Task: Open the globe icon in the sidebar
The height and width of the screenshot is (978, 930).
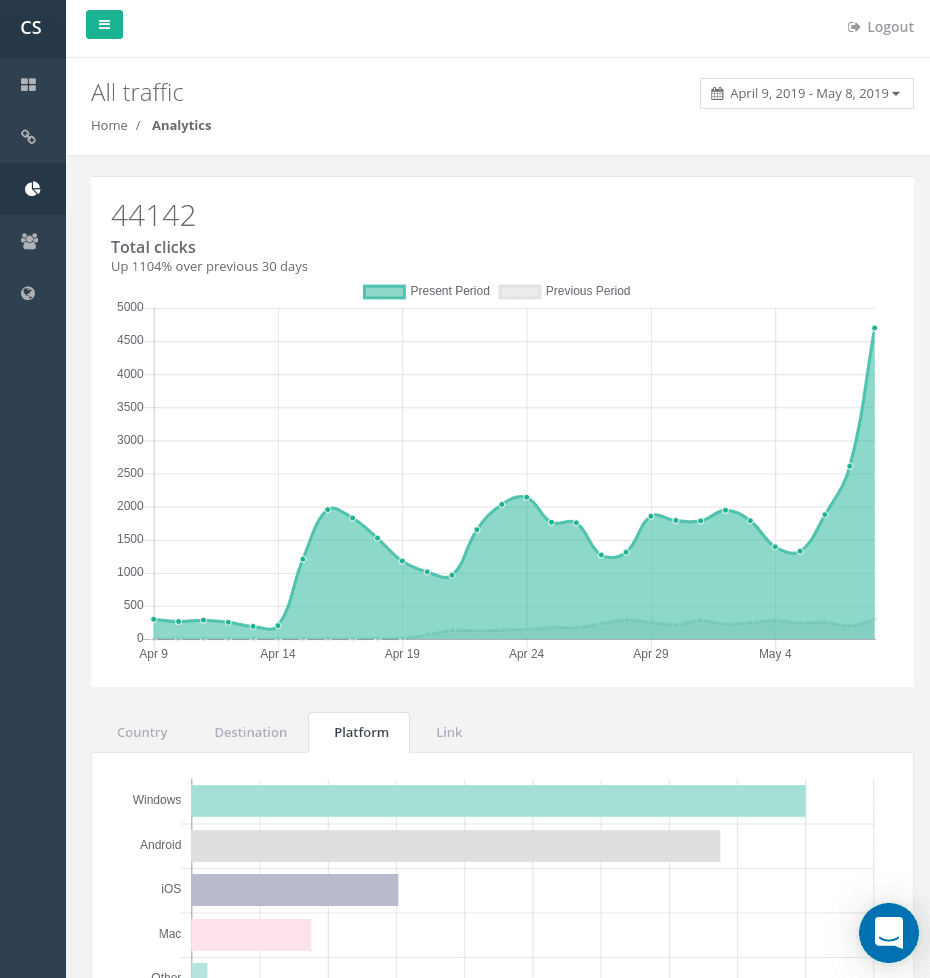Action: click(x=28, y=293)
